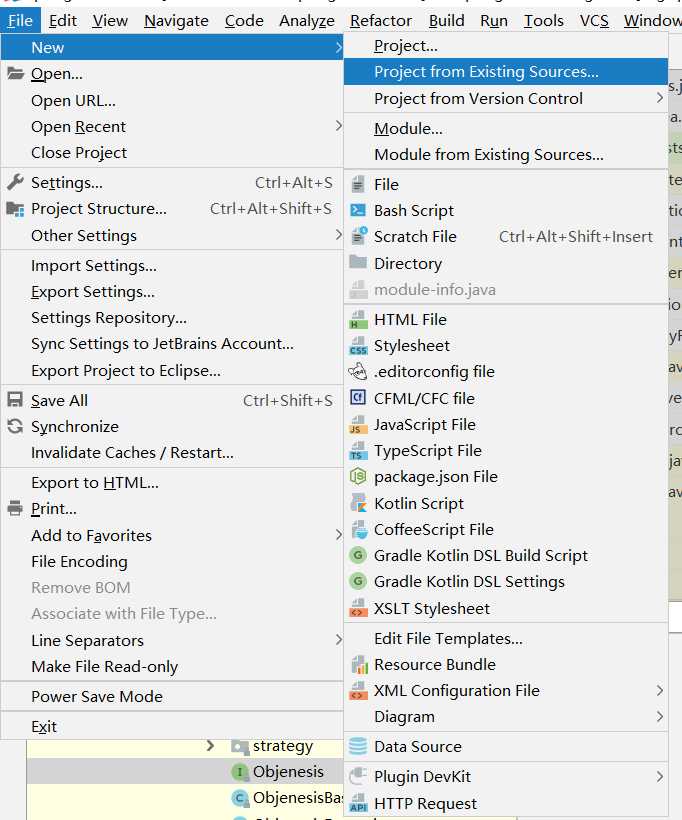This screenshot has width=682, height=820.
Task: Open the Refactor menu
Action: click(381, 21)
